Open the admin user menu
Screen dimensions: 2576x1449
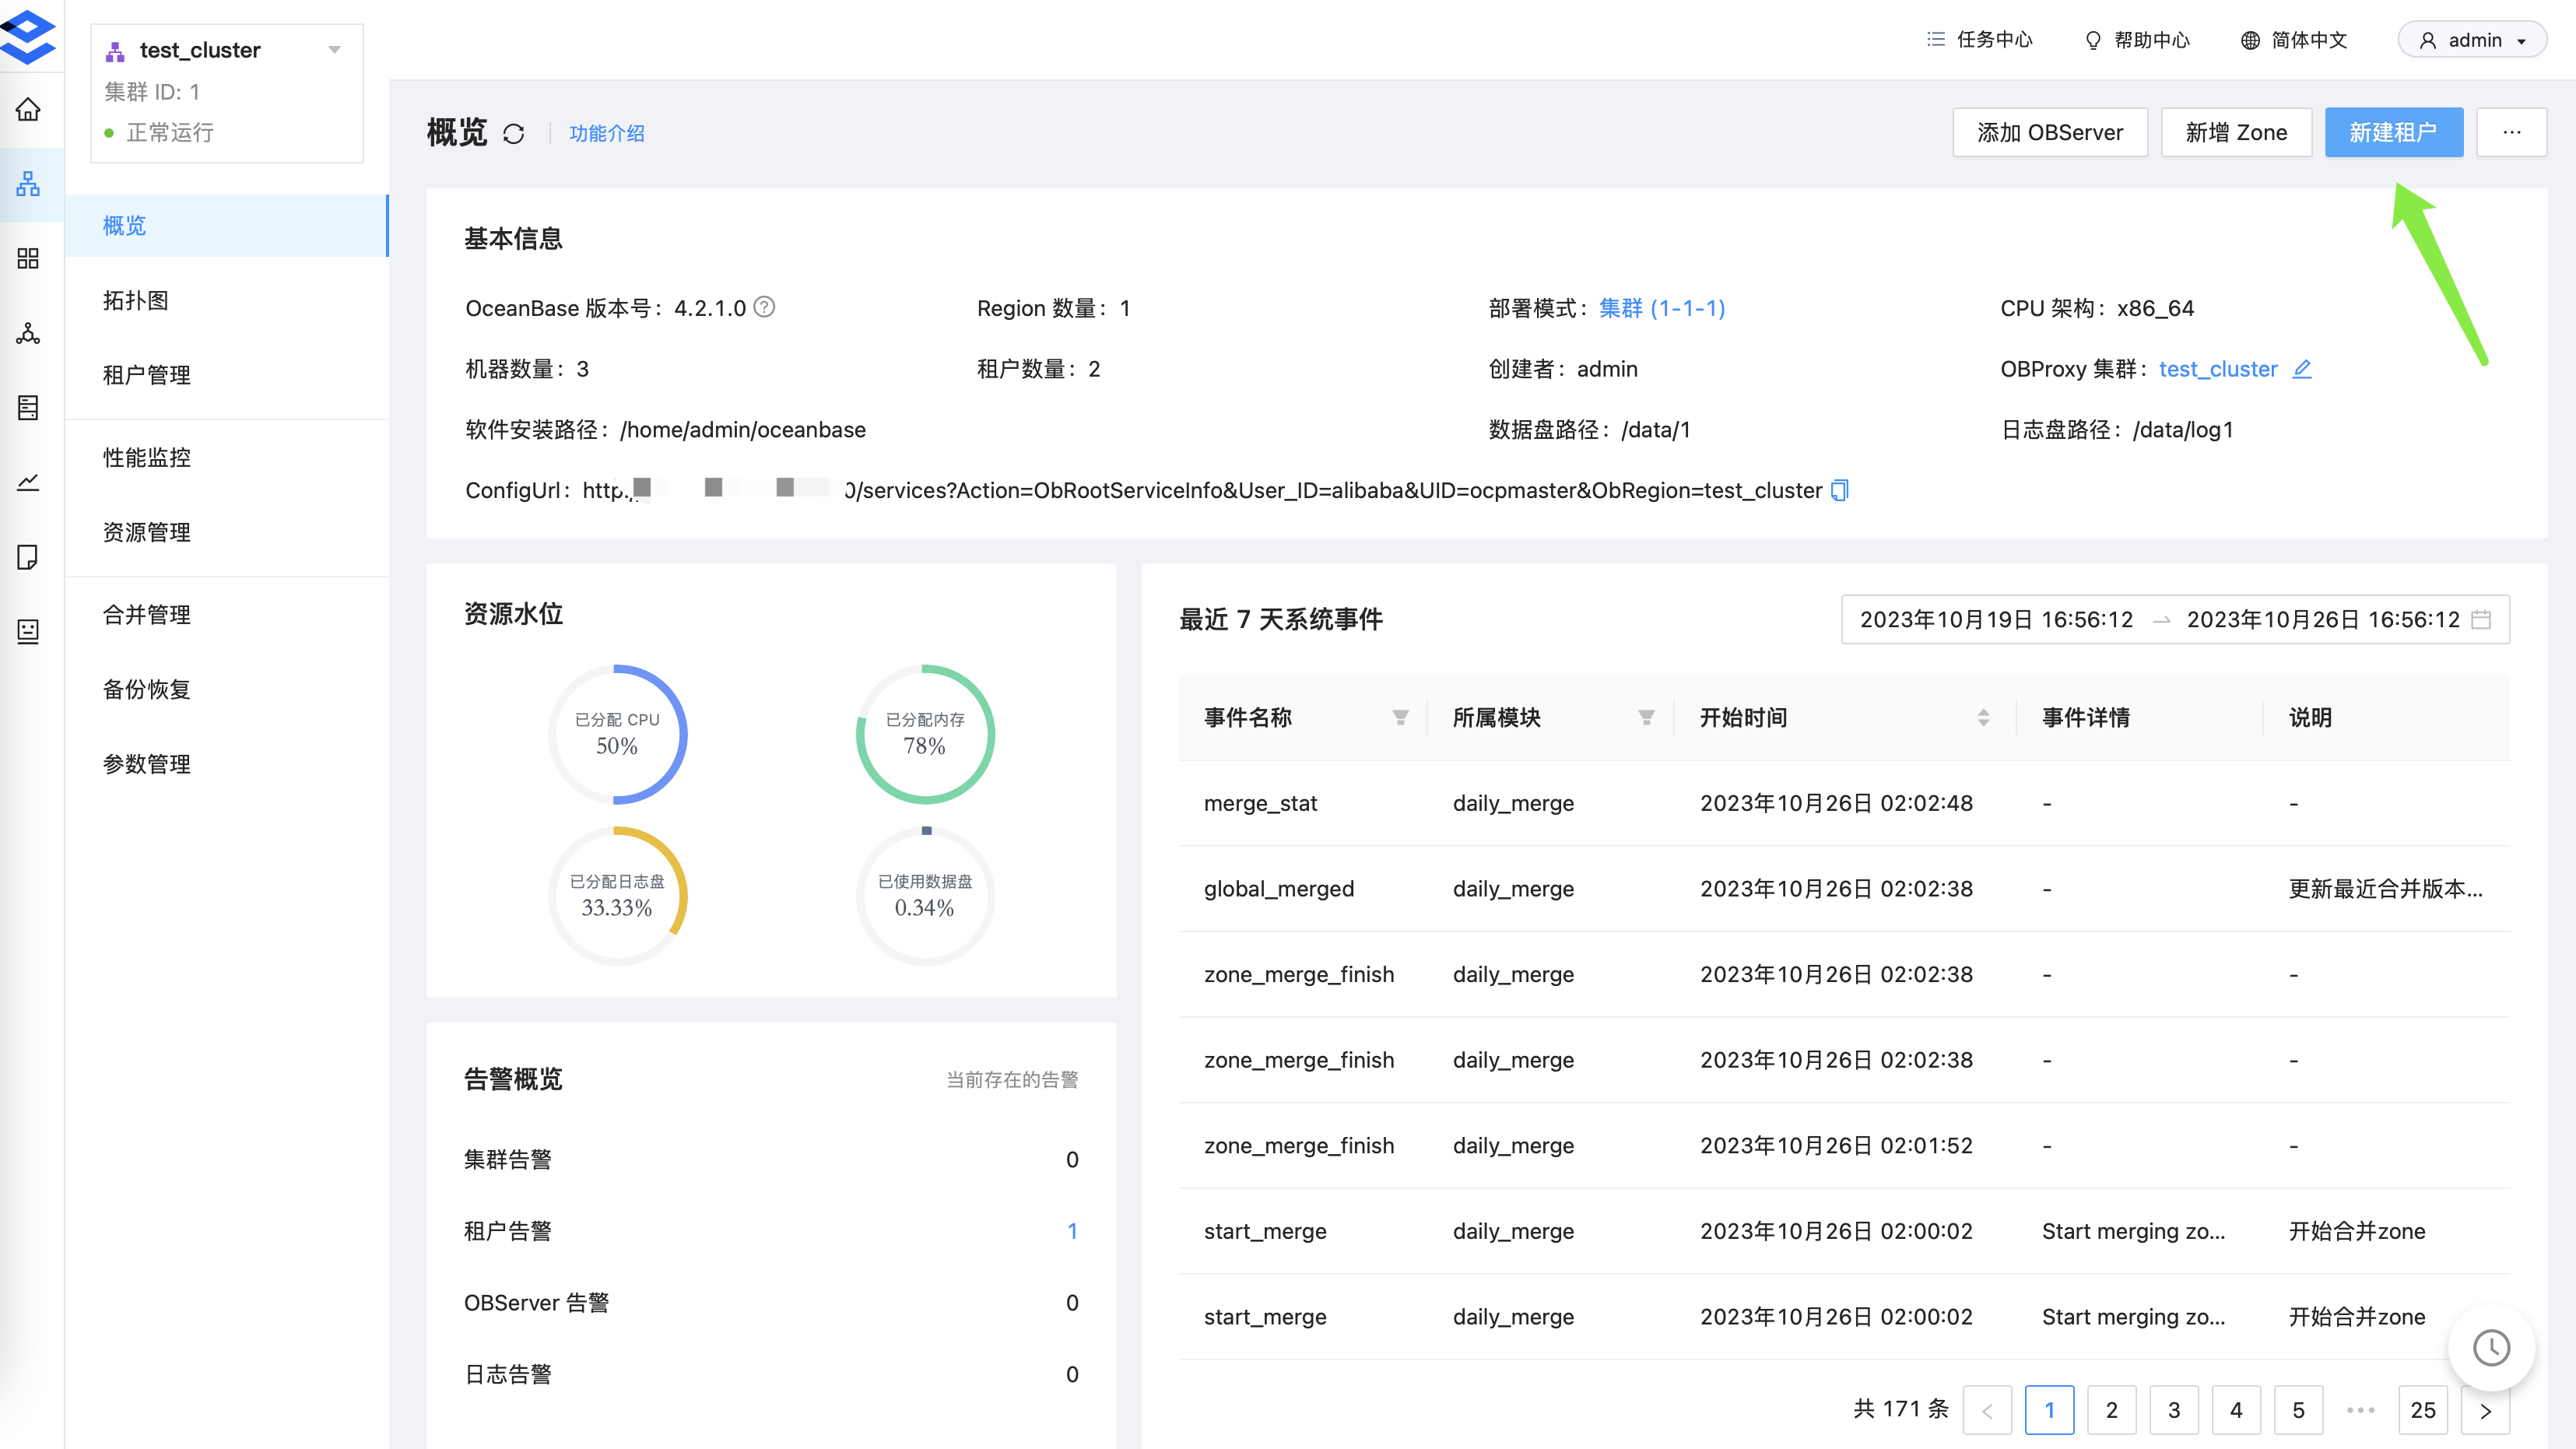[2472, 40]
